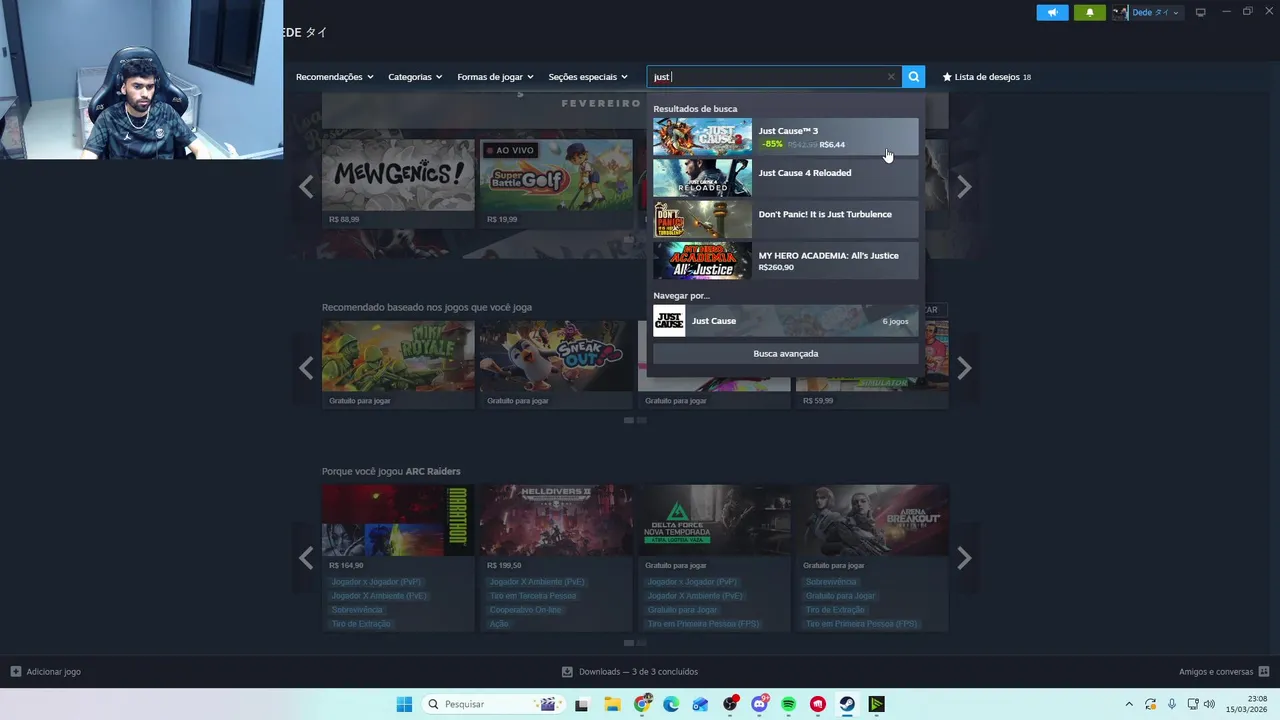Click the blue magnifier search button
Screen dimensions: 1280x720
(x=913, y=77)
